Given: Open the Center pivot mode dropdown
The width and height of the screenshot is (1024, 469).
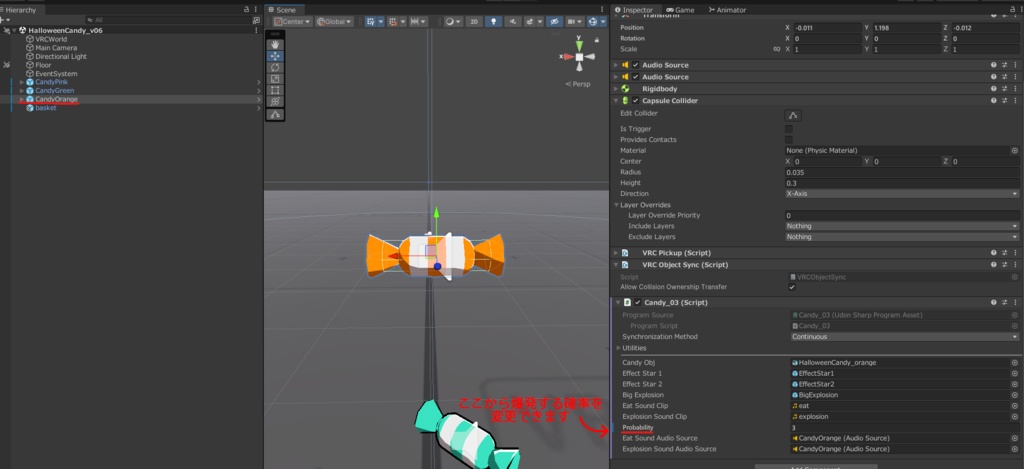Looking at the screenshot, I should (293, 22).
